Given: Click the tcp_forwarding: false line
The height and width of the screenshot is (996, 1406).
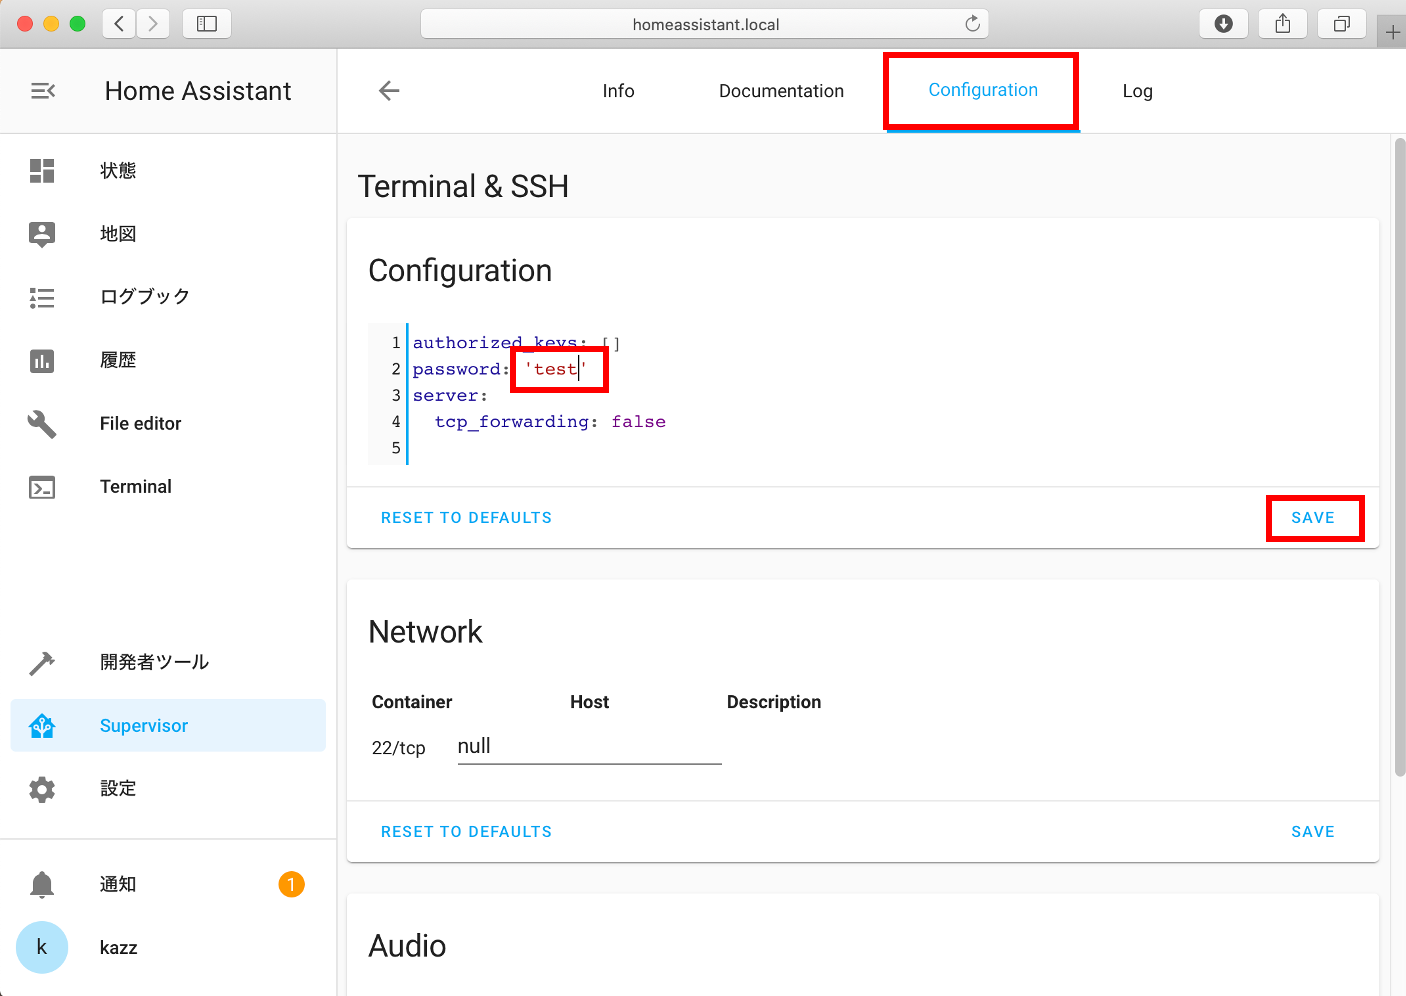Looking at the screenshot, I should pyautogui.click(x=550, y=421).
